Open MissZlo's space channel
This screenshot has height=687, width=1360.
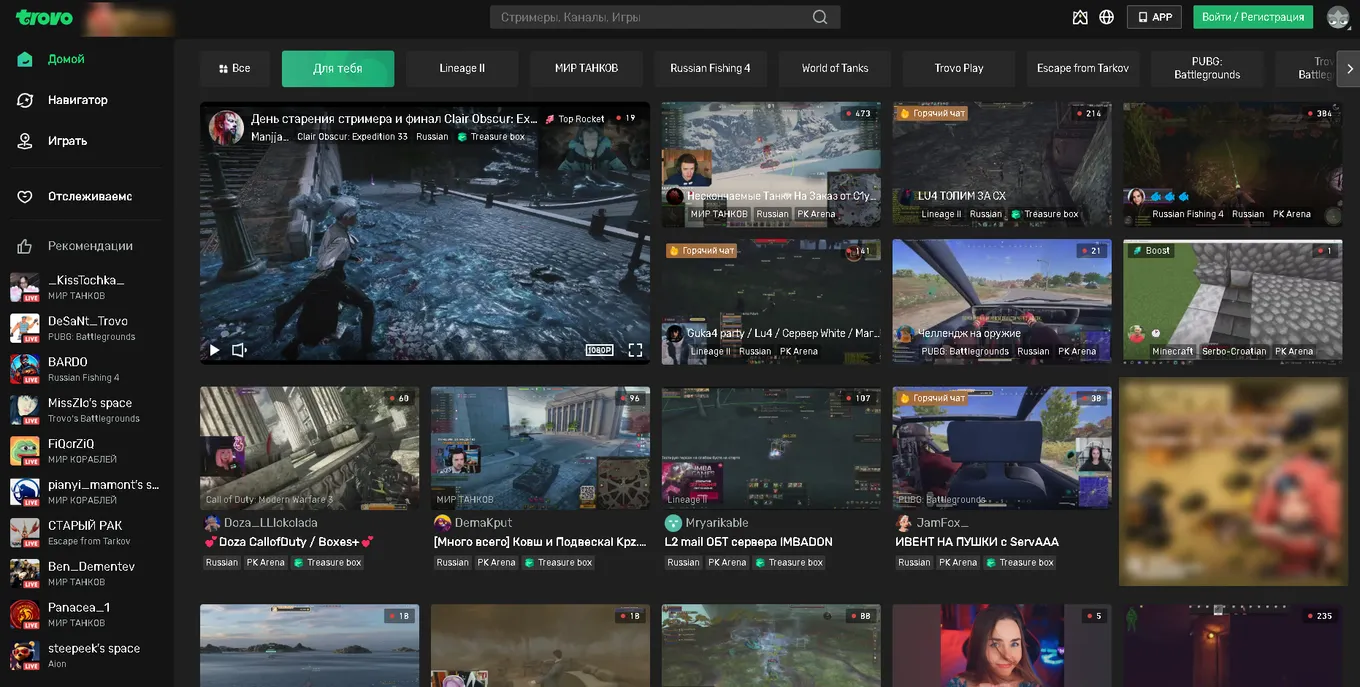pos(87,410)
